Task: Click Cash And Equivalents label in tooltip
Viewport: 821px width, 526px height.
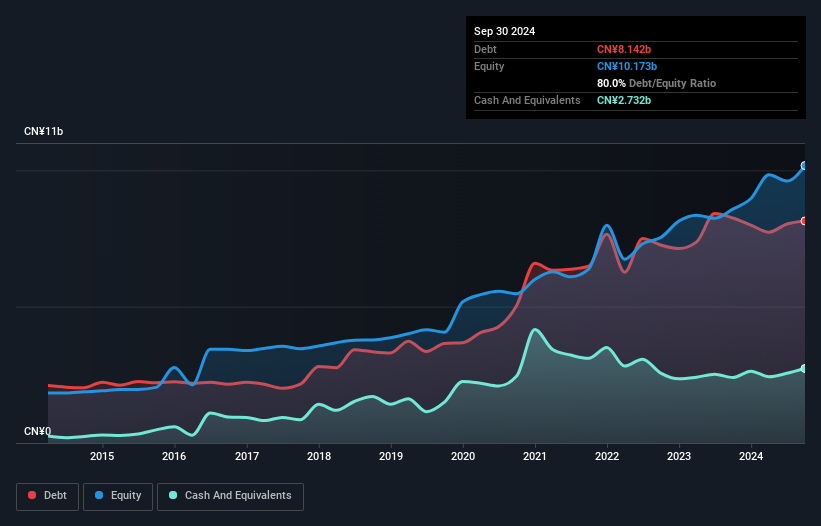Action: pos(527,100)
